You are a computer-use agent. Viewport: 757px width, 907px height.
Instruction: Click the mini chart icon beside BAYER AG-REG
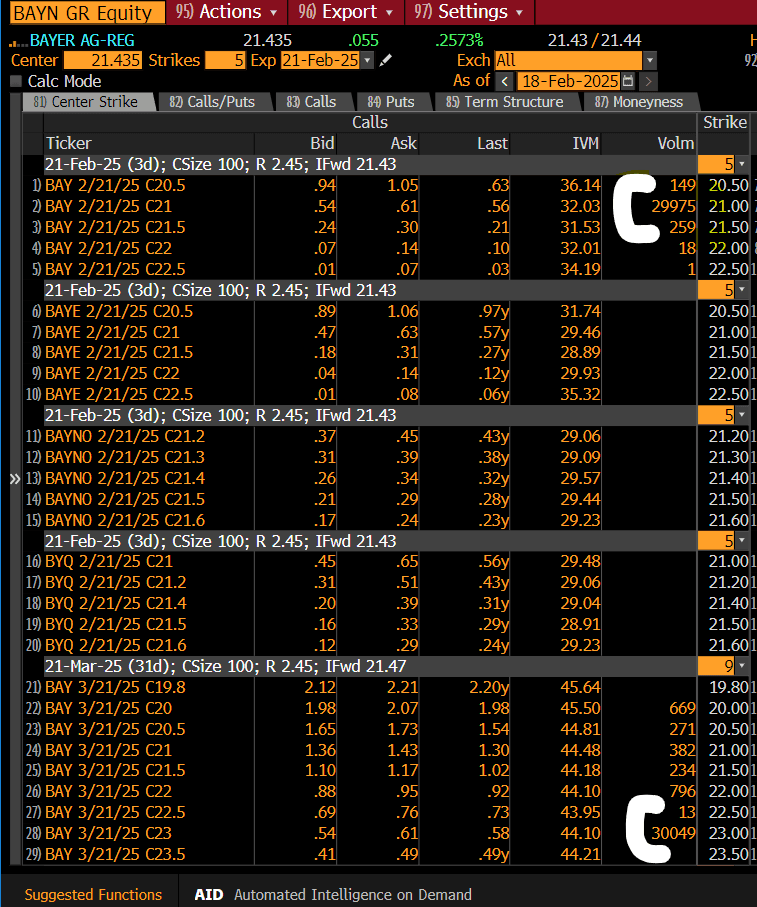(x=17, y=42)
